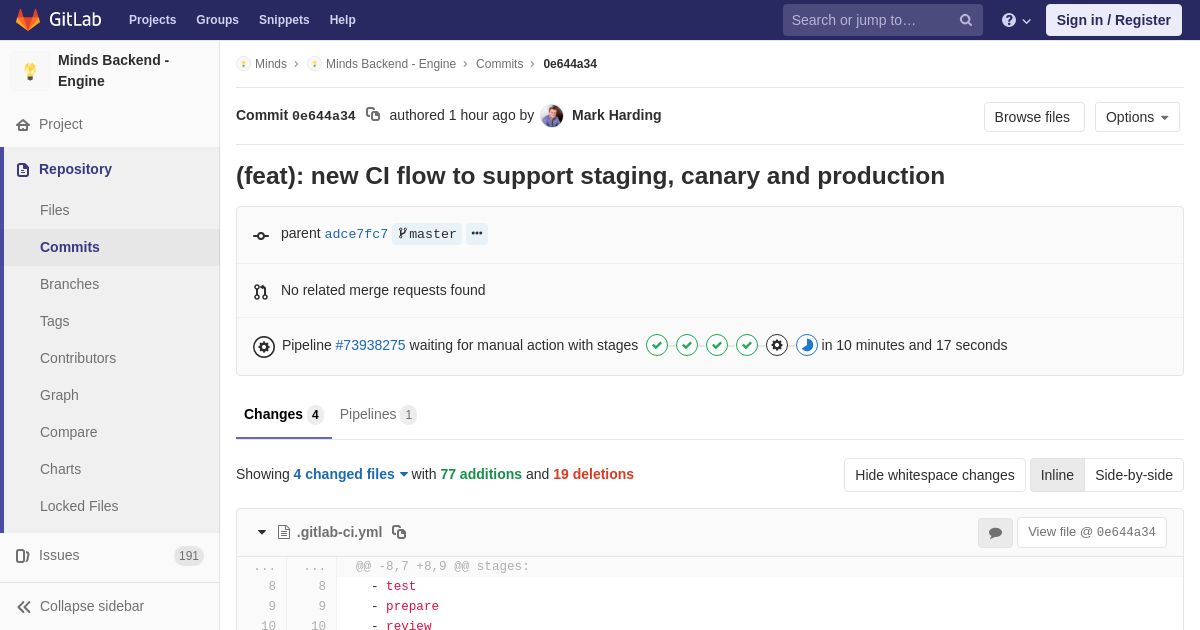The width and height of the screenshot is (1200, 630).
Task: Toggle comments with speech bubble button
Action: tap(995, 533)
